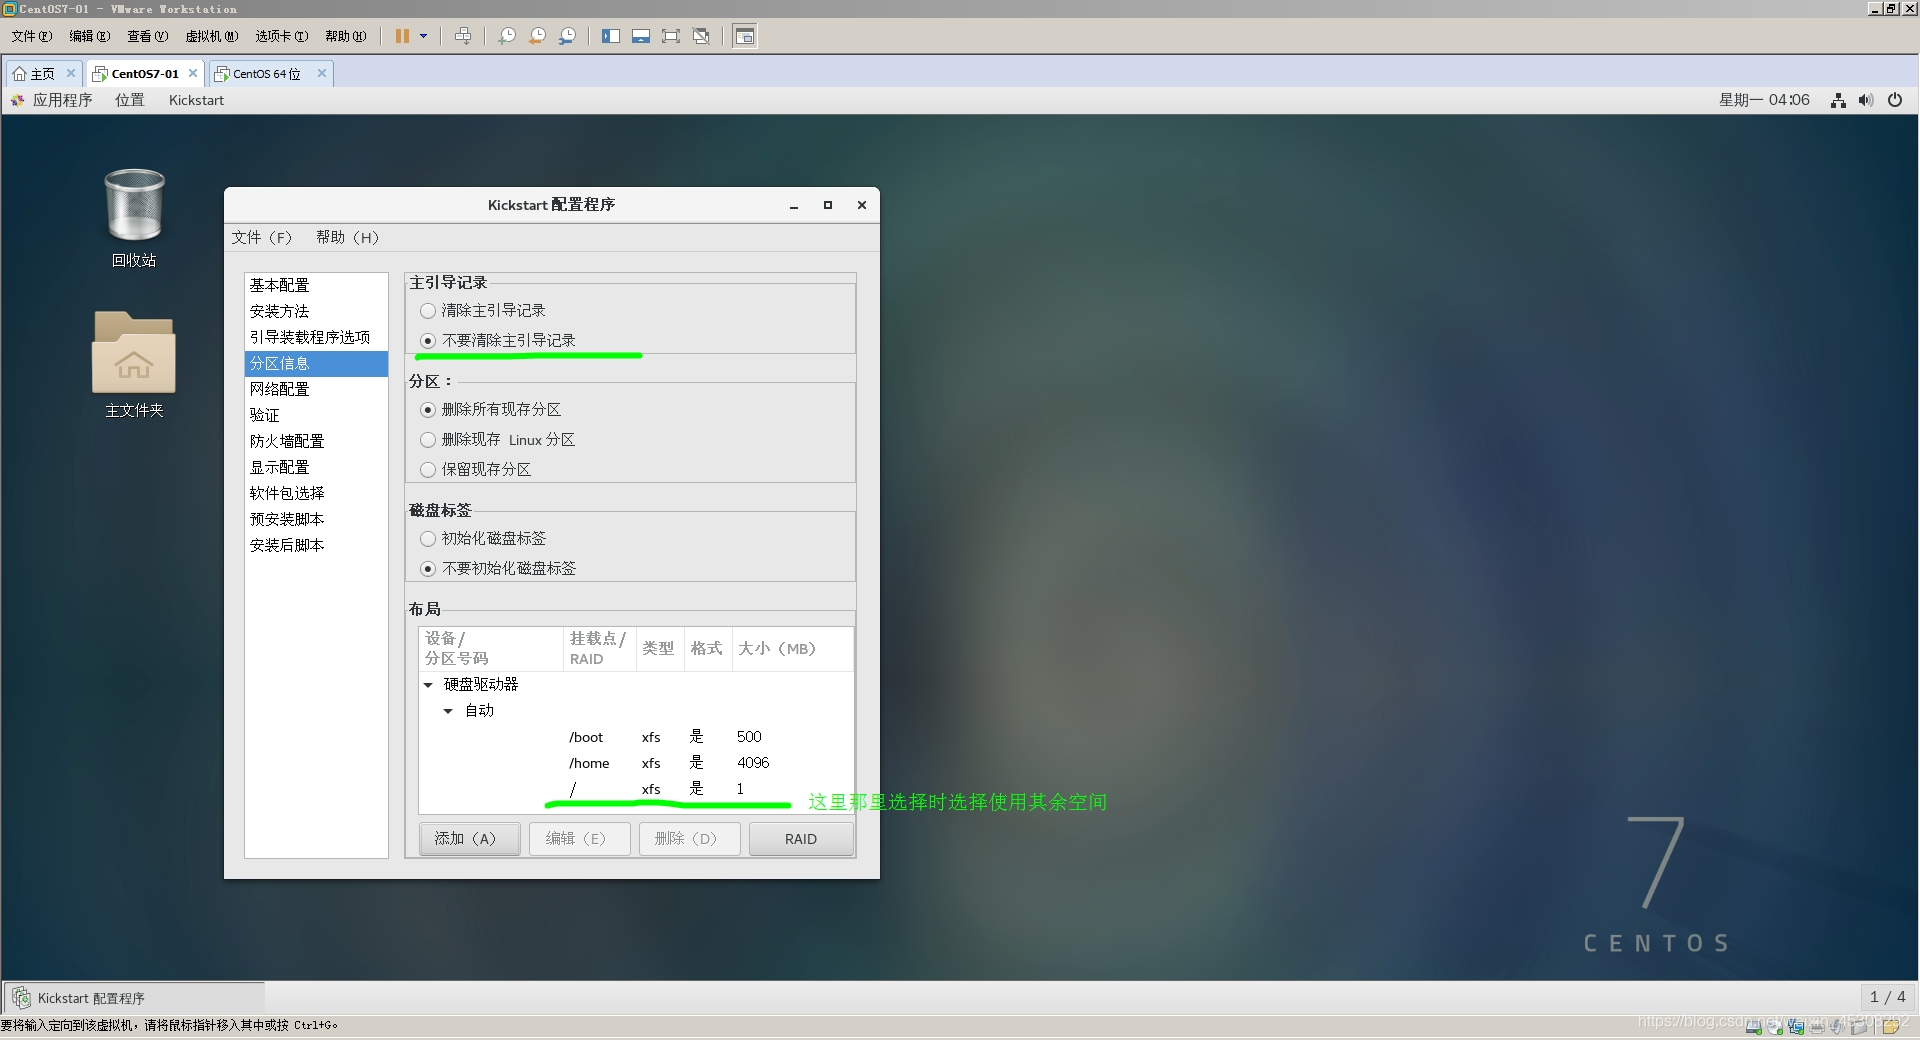Click the console view toolbar icon
Viewport: 1920px width, 1040px height.
[x=745, y=36]
